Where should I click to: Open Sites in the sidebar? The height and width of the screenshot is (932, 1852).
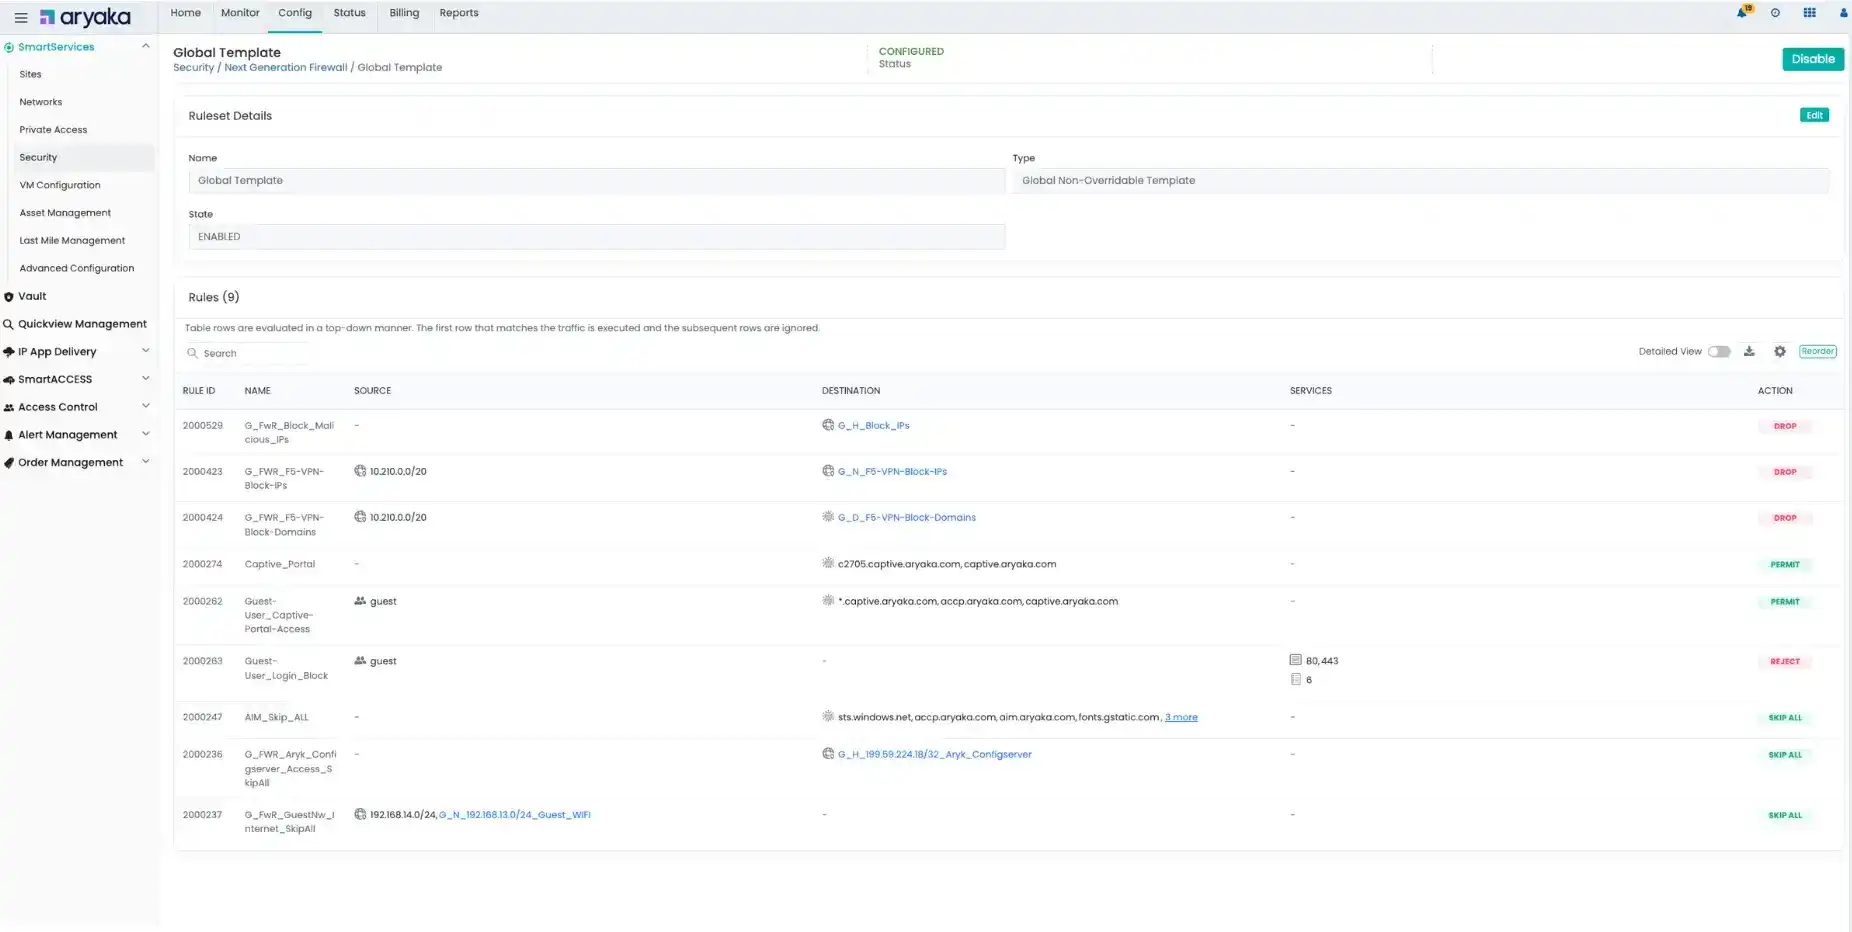[x=31, y=74]
